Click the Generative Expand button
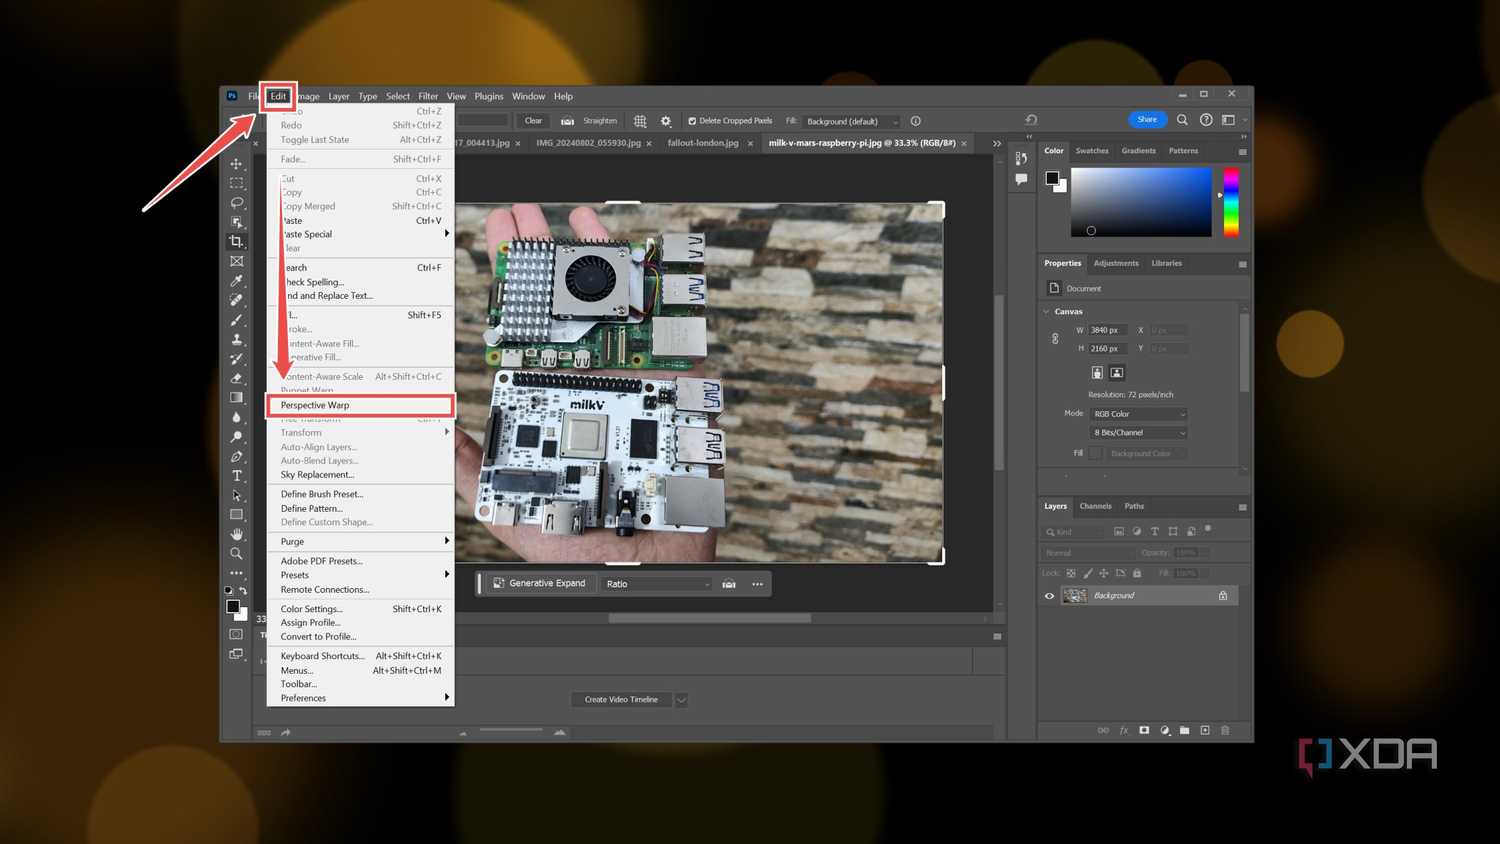 coord(539,583)
